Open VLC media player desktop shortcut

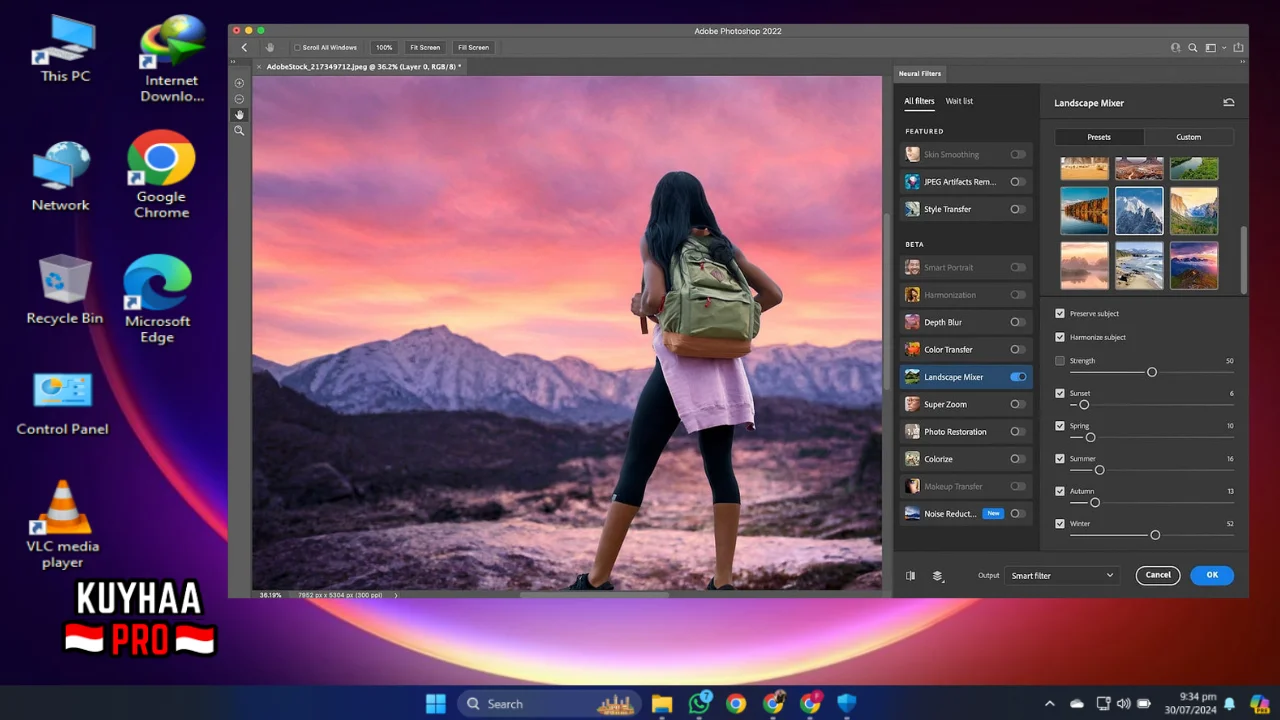click(62, 524)
